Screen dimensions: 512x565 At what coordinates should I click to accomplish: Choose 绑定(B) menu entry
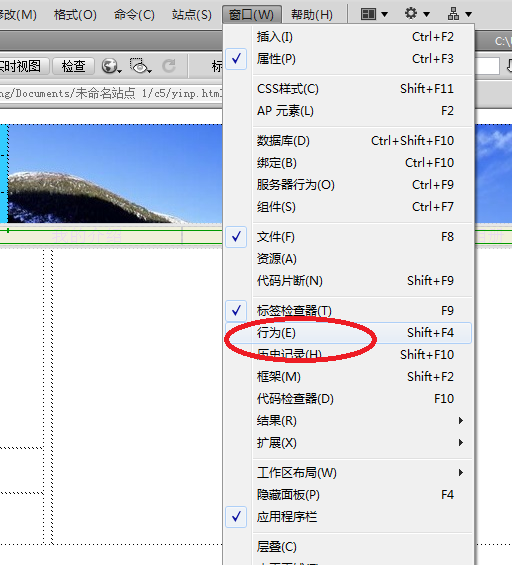pyautogui.click(x=348, y=163)
